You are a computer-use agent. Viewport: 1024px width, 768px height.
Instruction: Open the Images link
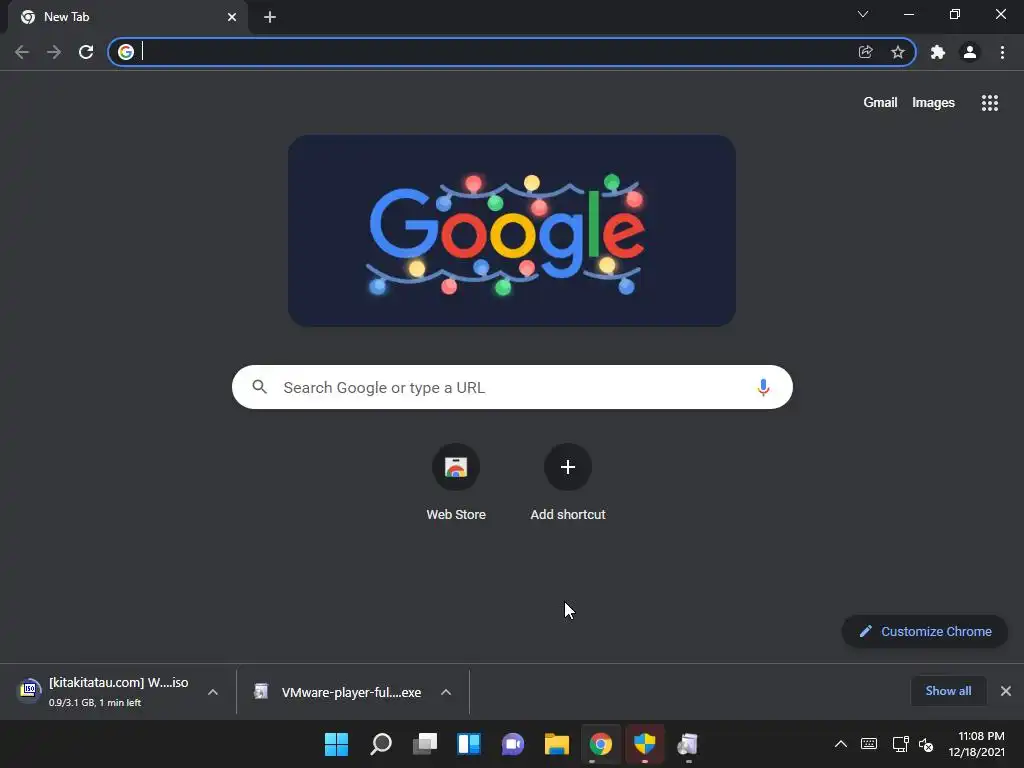933,103
